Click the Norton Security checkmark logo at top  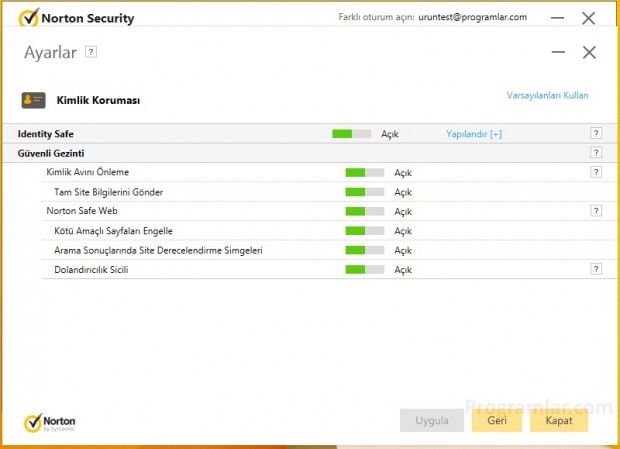pyautogui.click(x=29, y=17)
